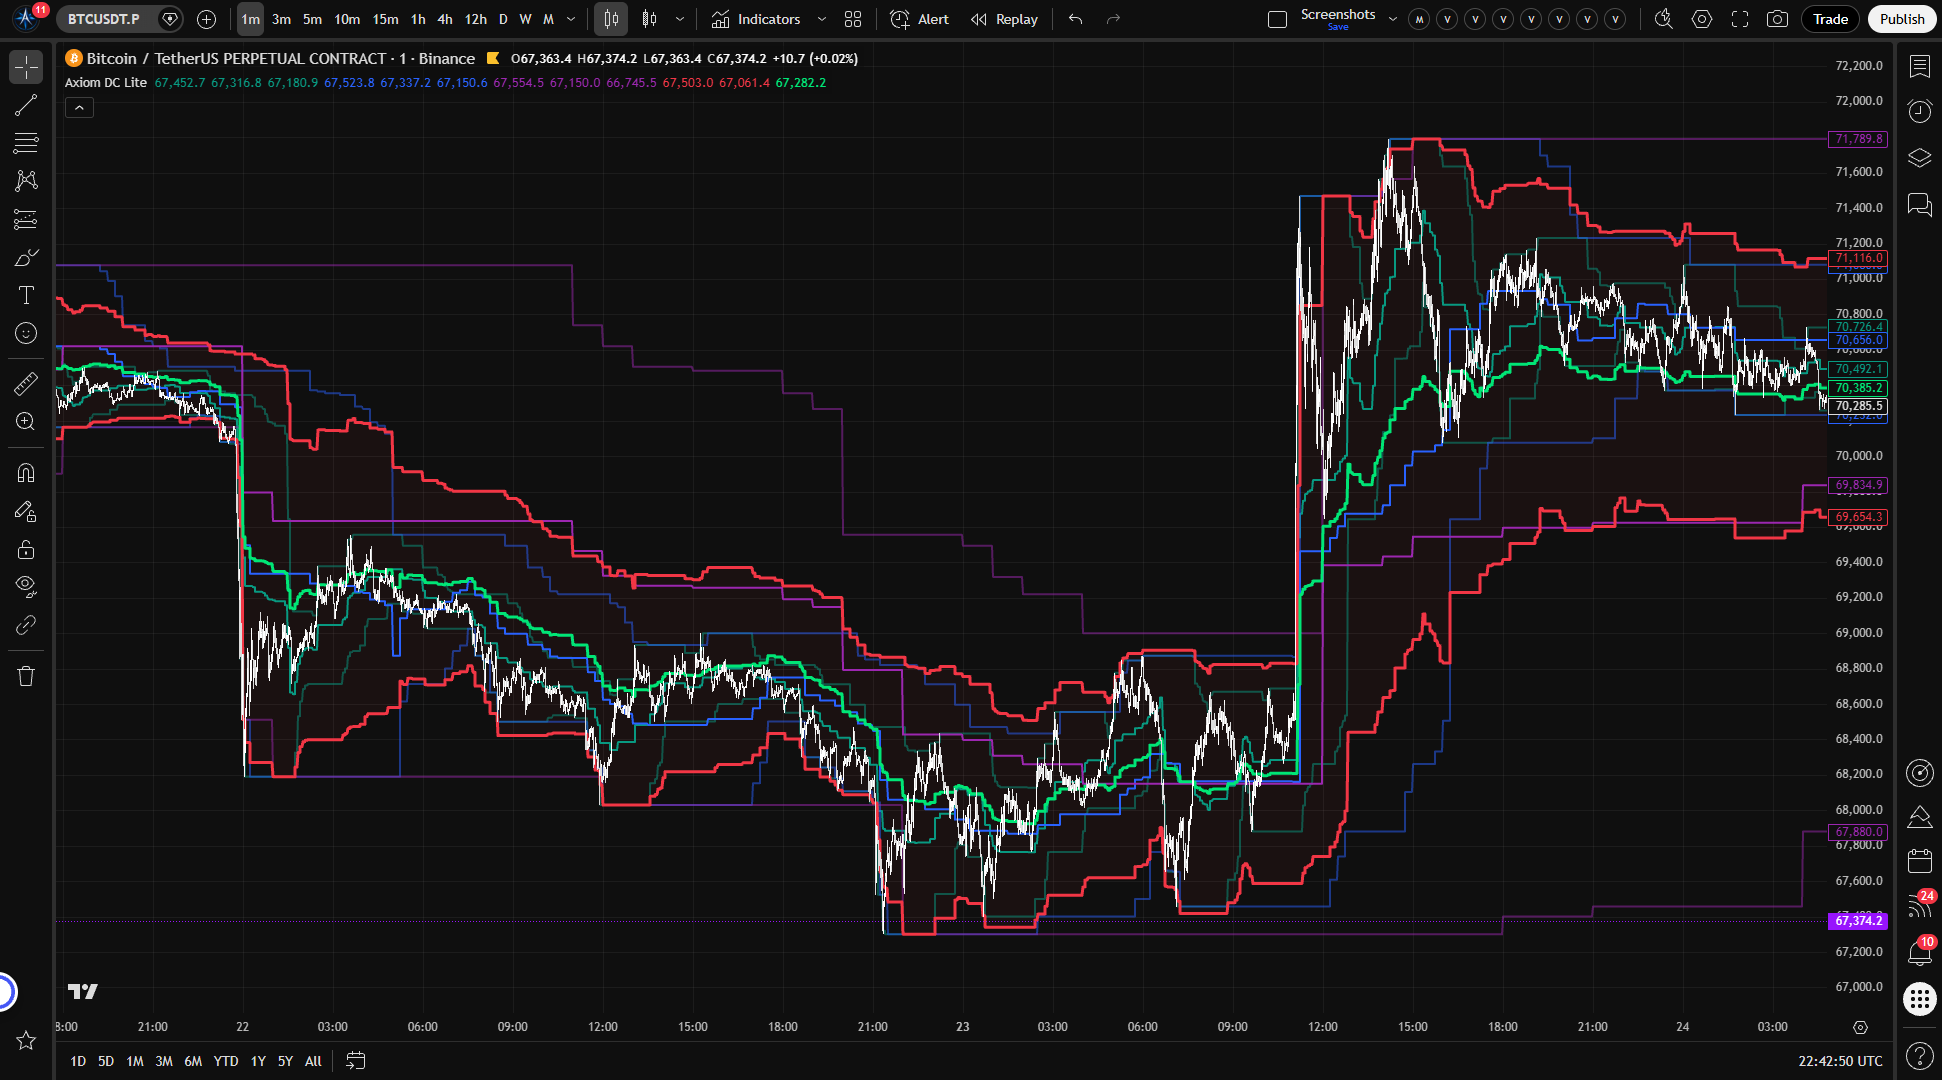The width and height of the screenshot is (1942, 1080).
Task: Open the Alerts panel clock icon
Action: [1919, 111]
